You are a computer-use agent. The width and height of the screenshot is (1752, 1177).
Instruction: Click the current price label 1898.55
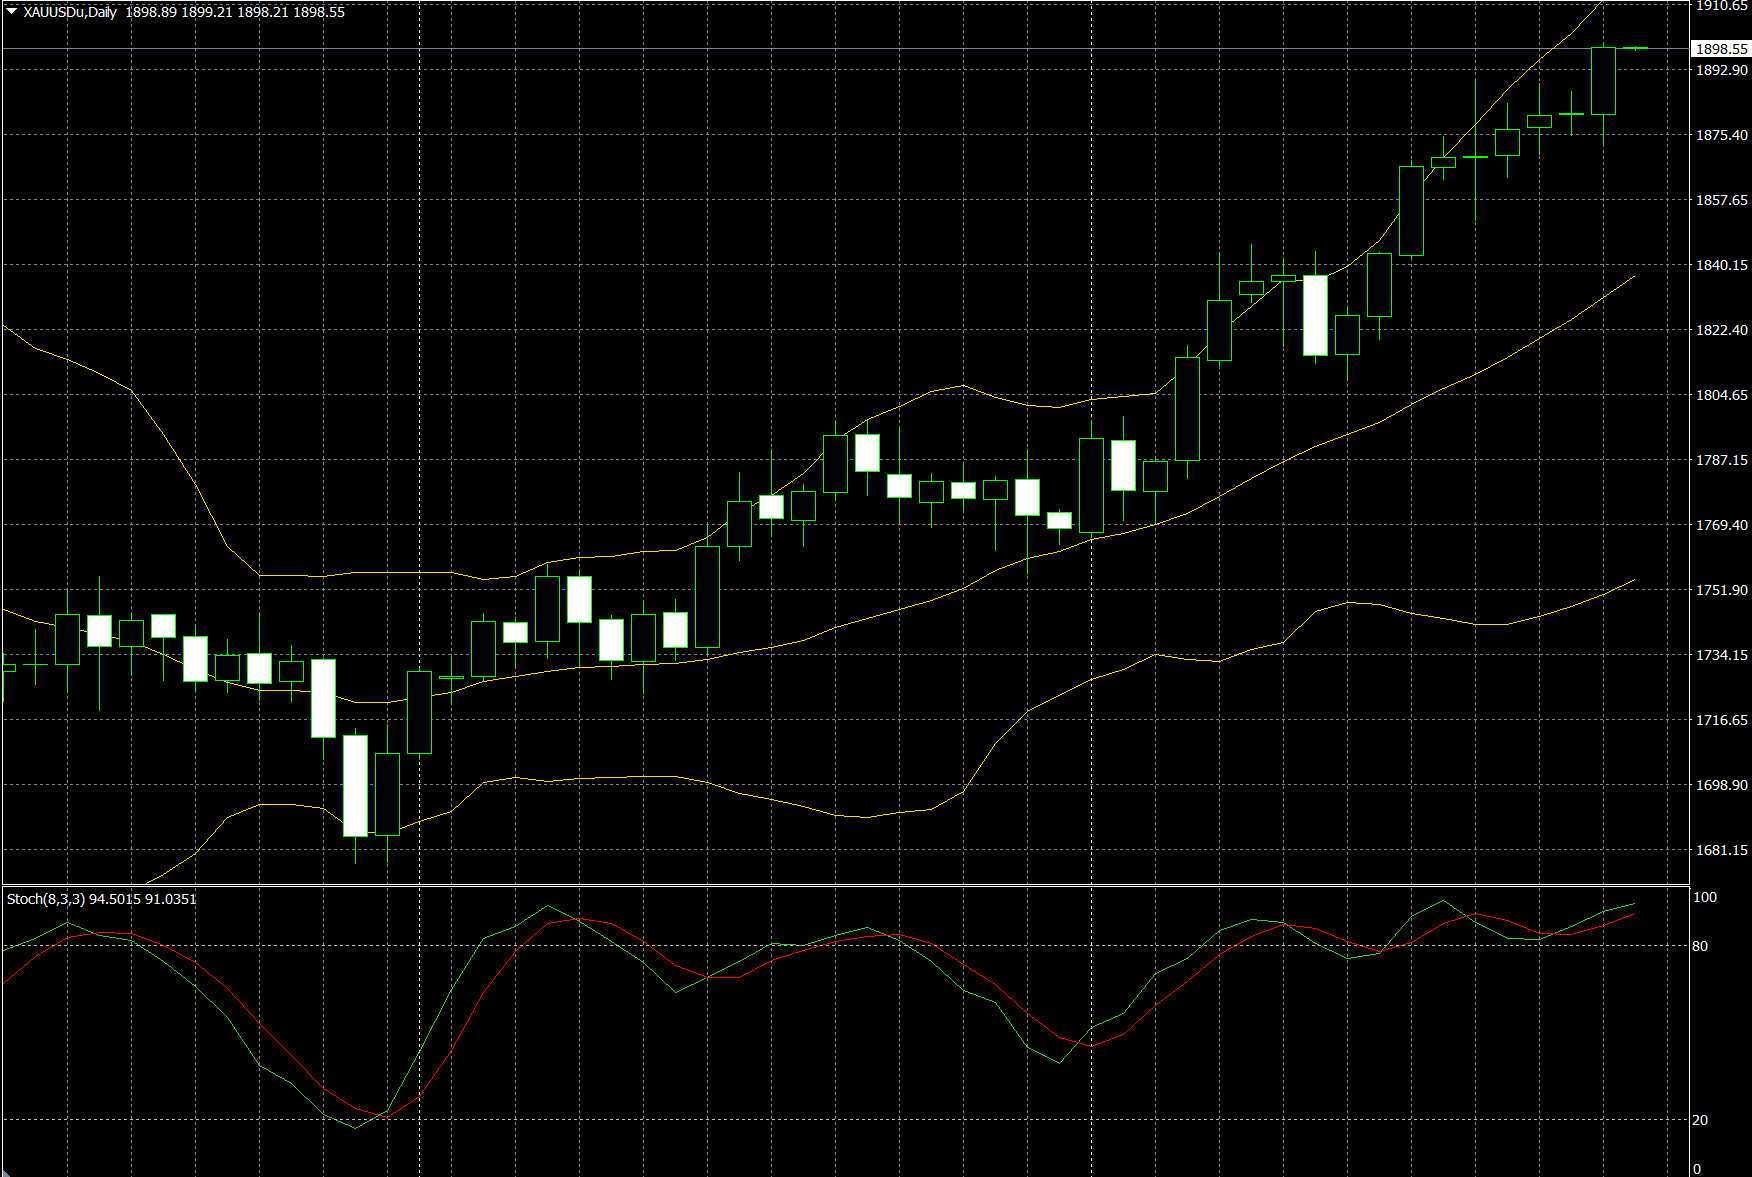pos(1721,48)
